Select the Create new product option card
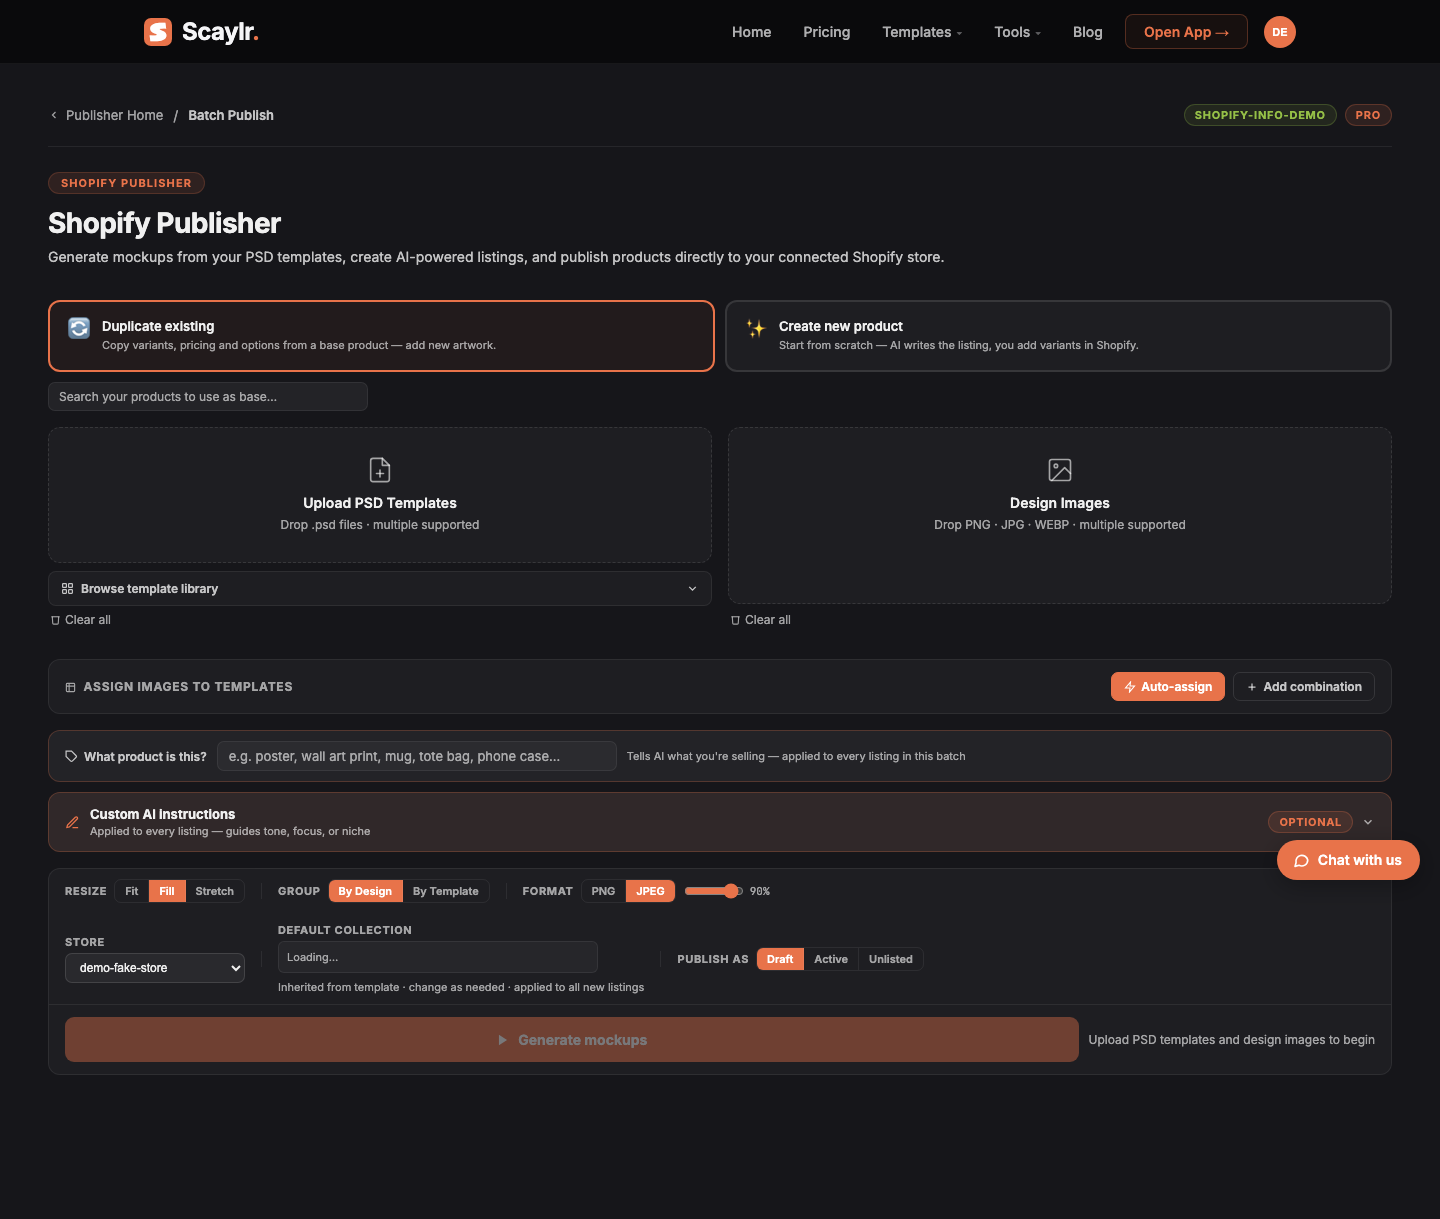This screenshot has height=1219, width=1440. pyautogui.click(x=1058, y=336)
